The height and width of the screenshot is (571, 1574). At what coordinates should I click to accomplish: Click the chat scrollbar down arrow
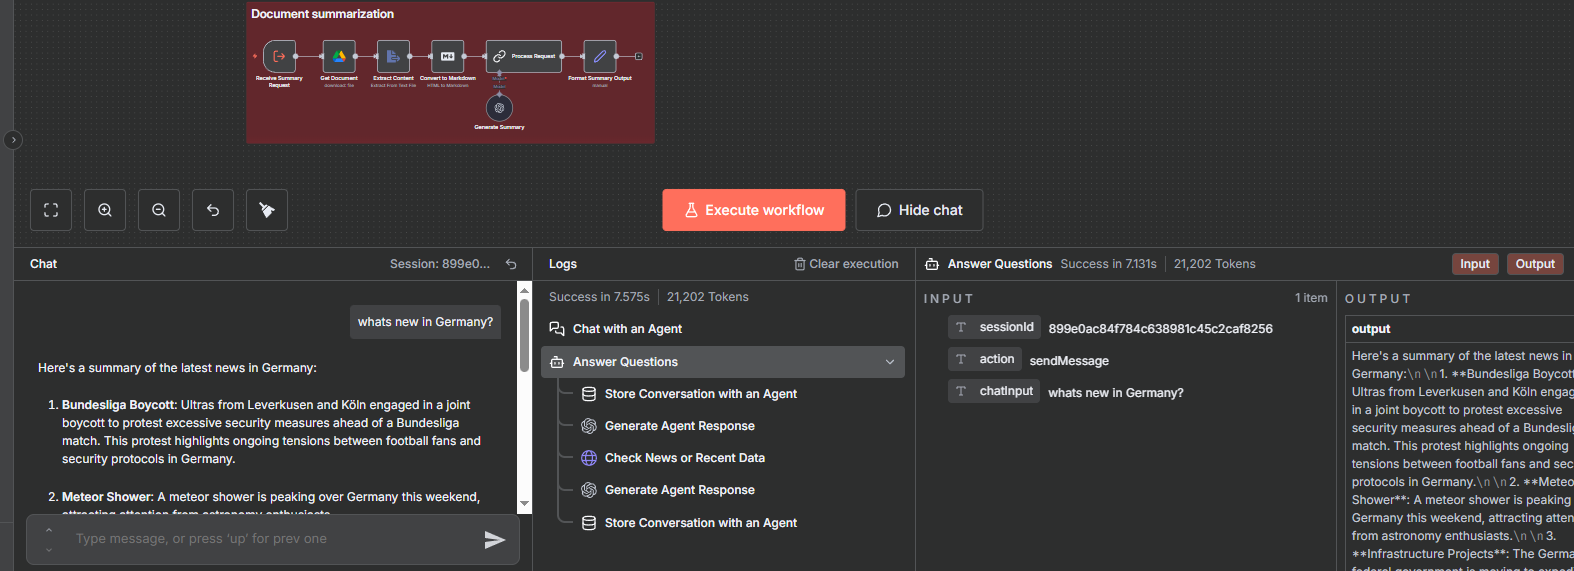524,505
